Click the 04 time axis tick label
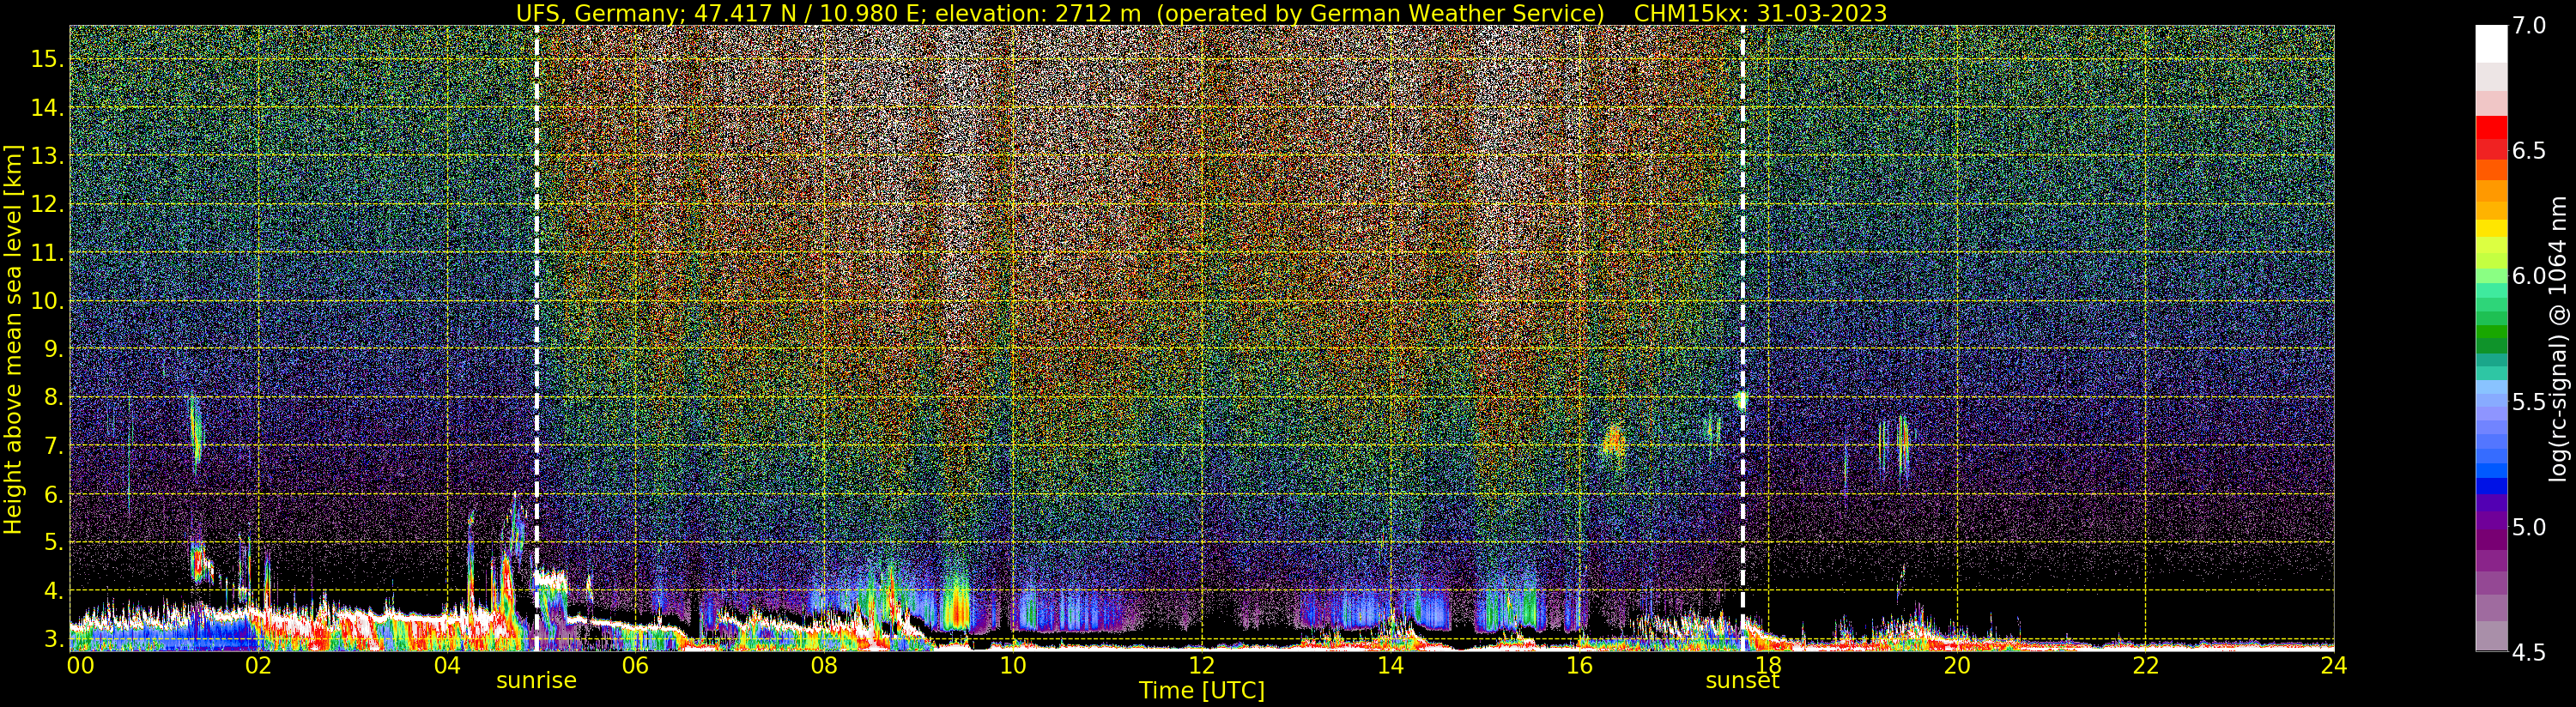The width and height of the screenshot is (2576, 707). coord(447,665)
